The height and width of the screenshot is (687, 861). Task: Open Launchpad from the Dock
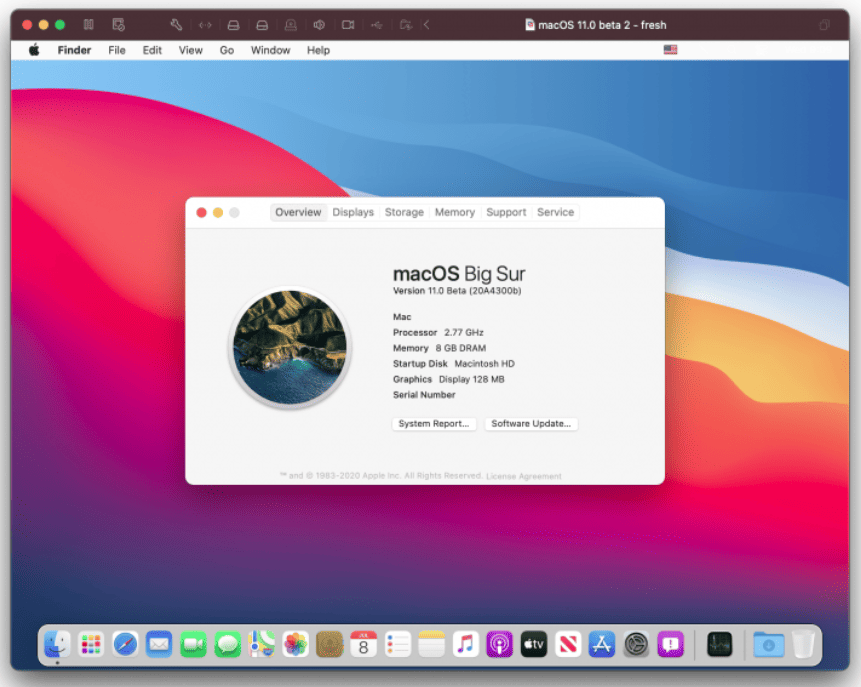point(91,644)
